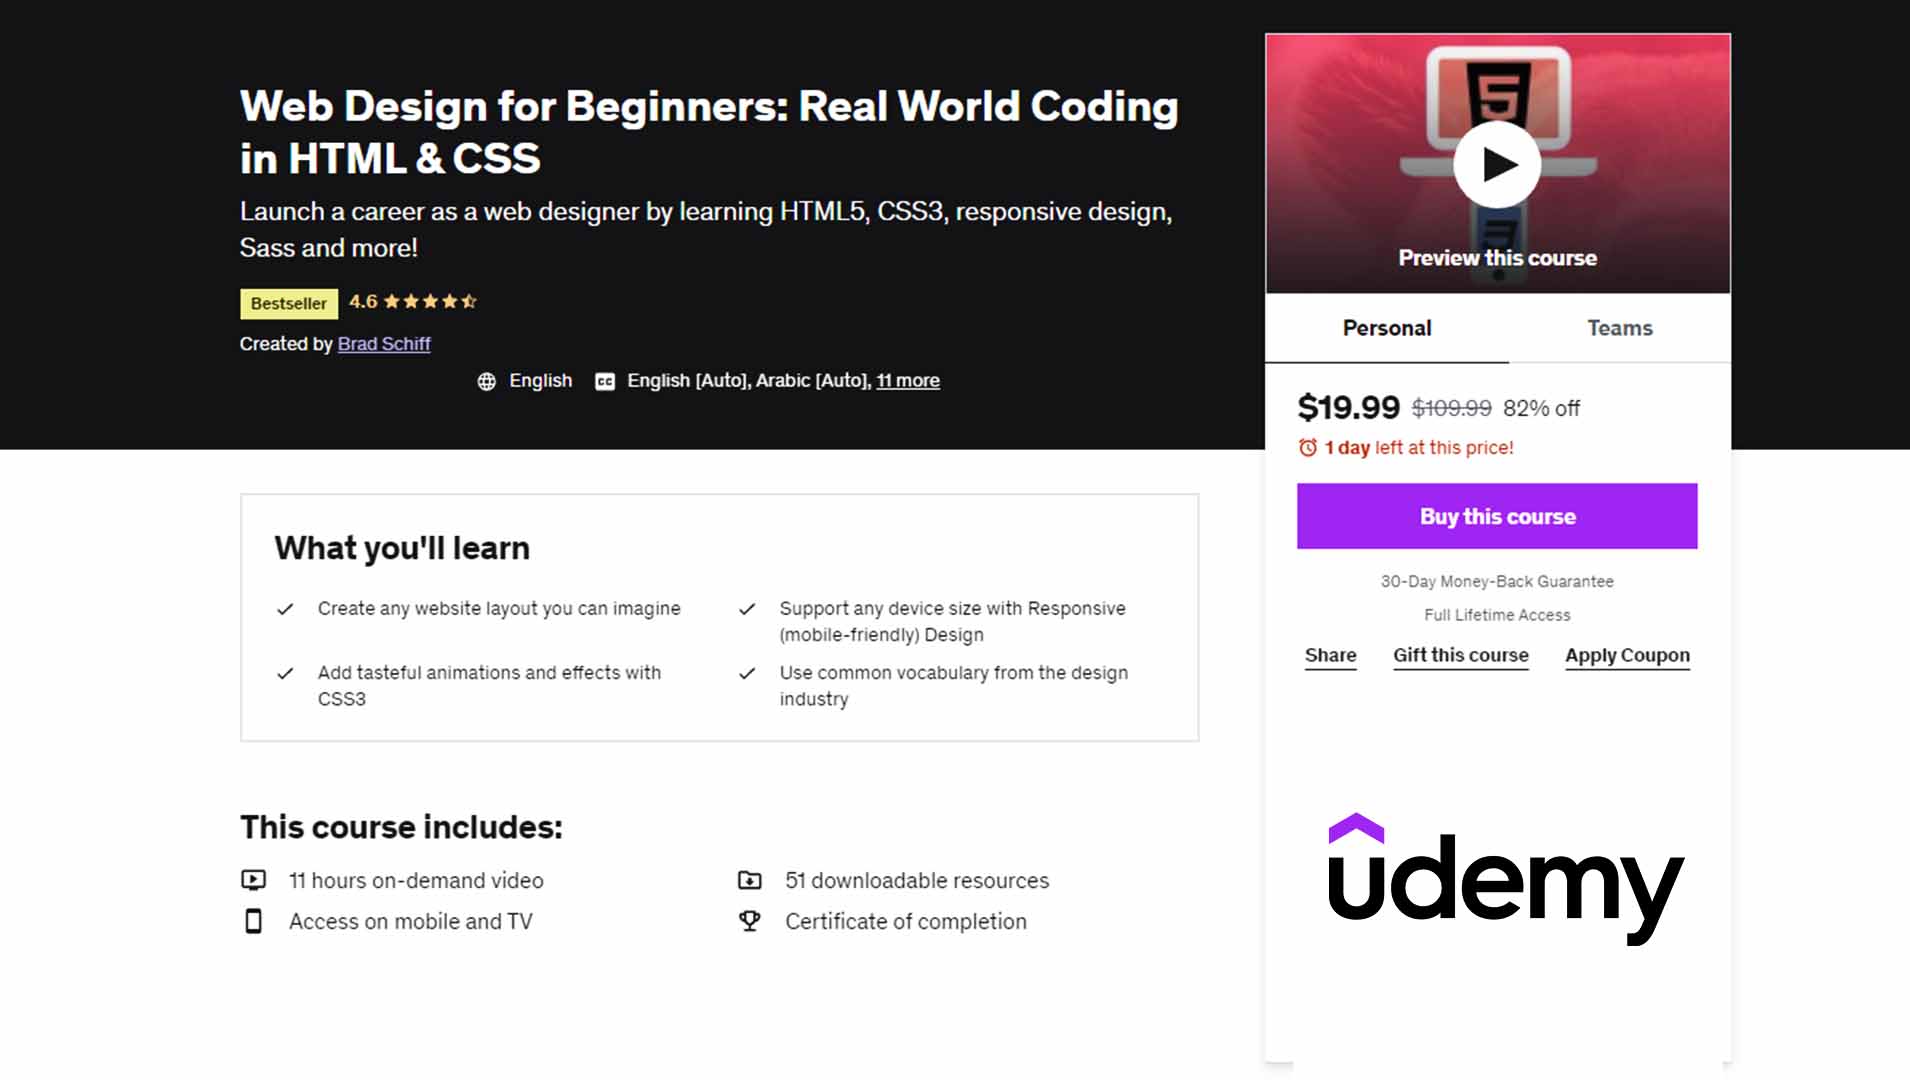This screenshot has height=1080, width=1910.
Task: Switch to the Teams pricing tab
Action: click(1619, 328)
